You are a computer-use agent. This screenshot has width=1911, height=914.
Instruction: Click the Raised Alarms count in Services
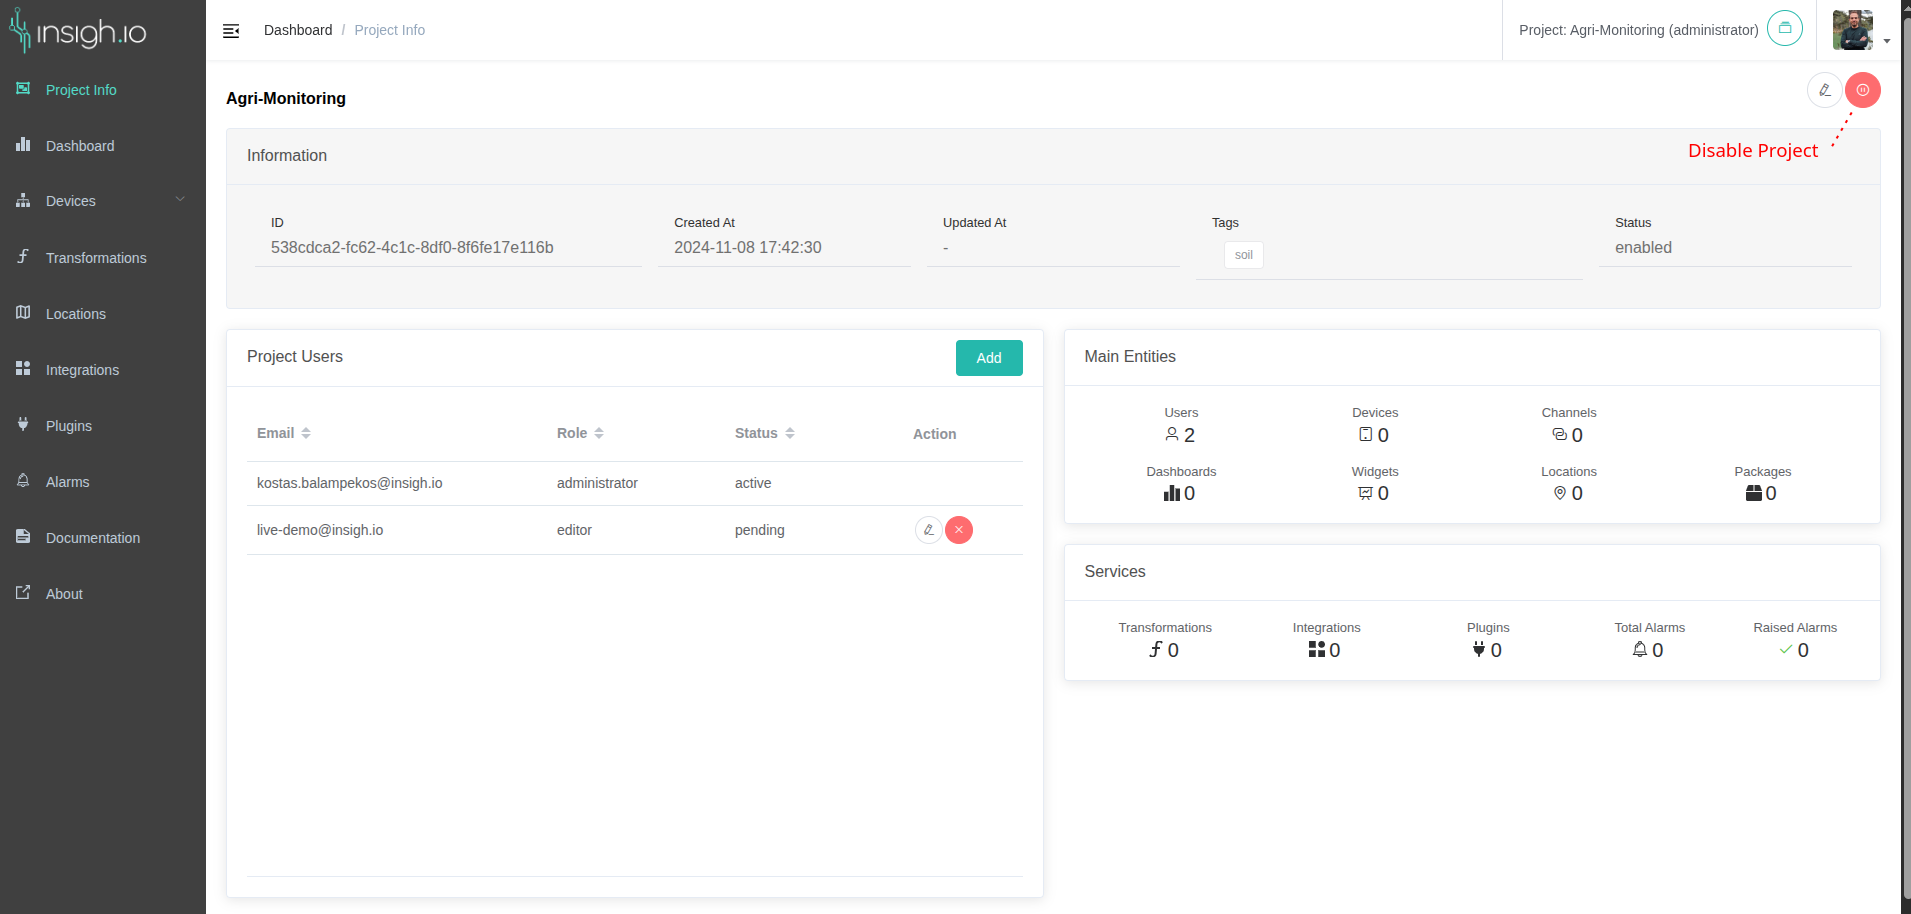1794,650
